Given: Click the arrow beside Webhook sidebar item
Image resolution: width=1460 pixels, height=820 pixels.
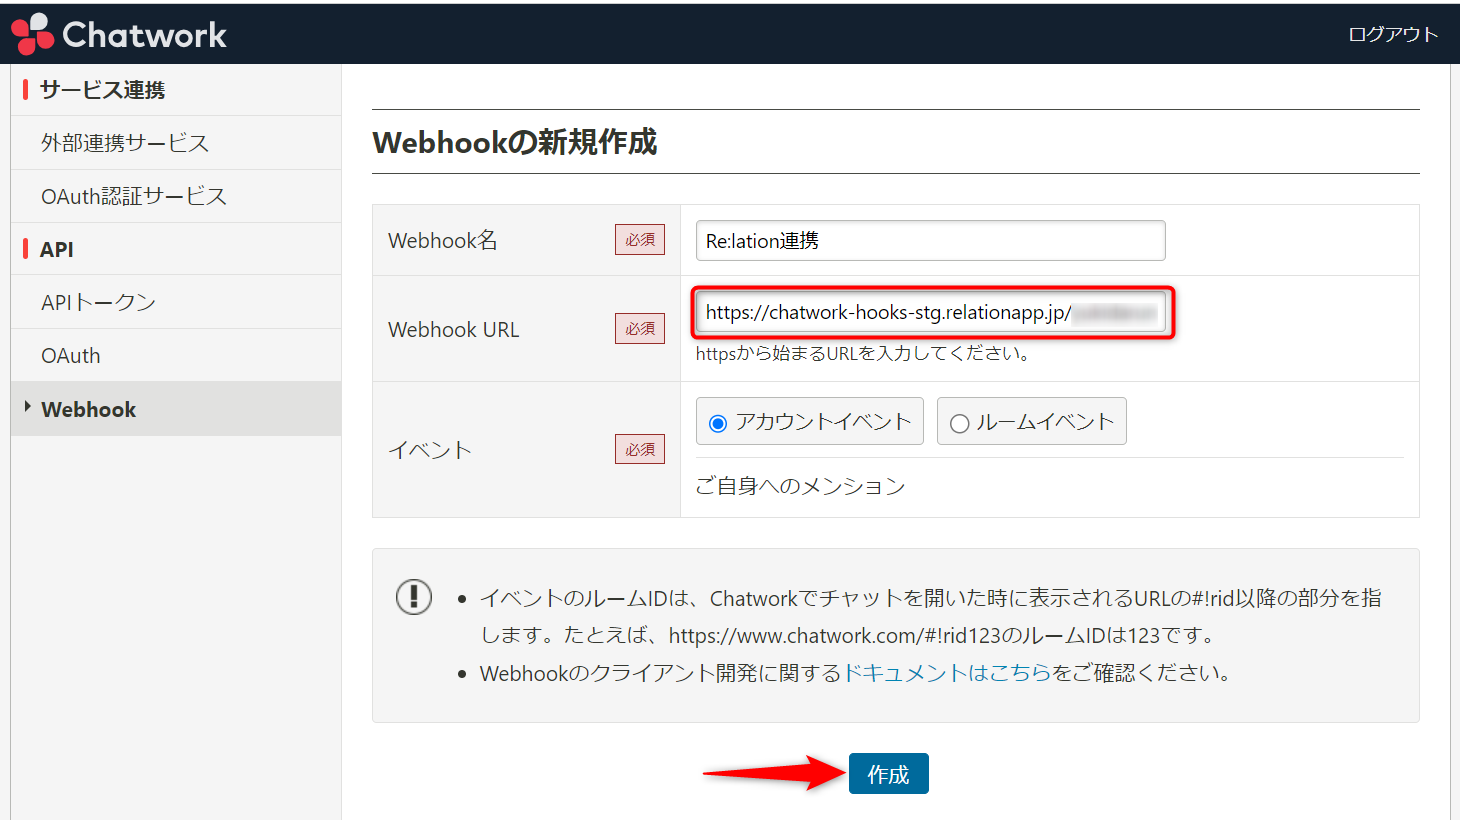Looking at the screenshot, I should coord(28,407).
